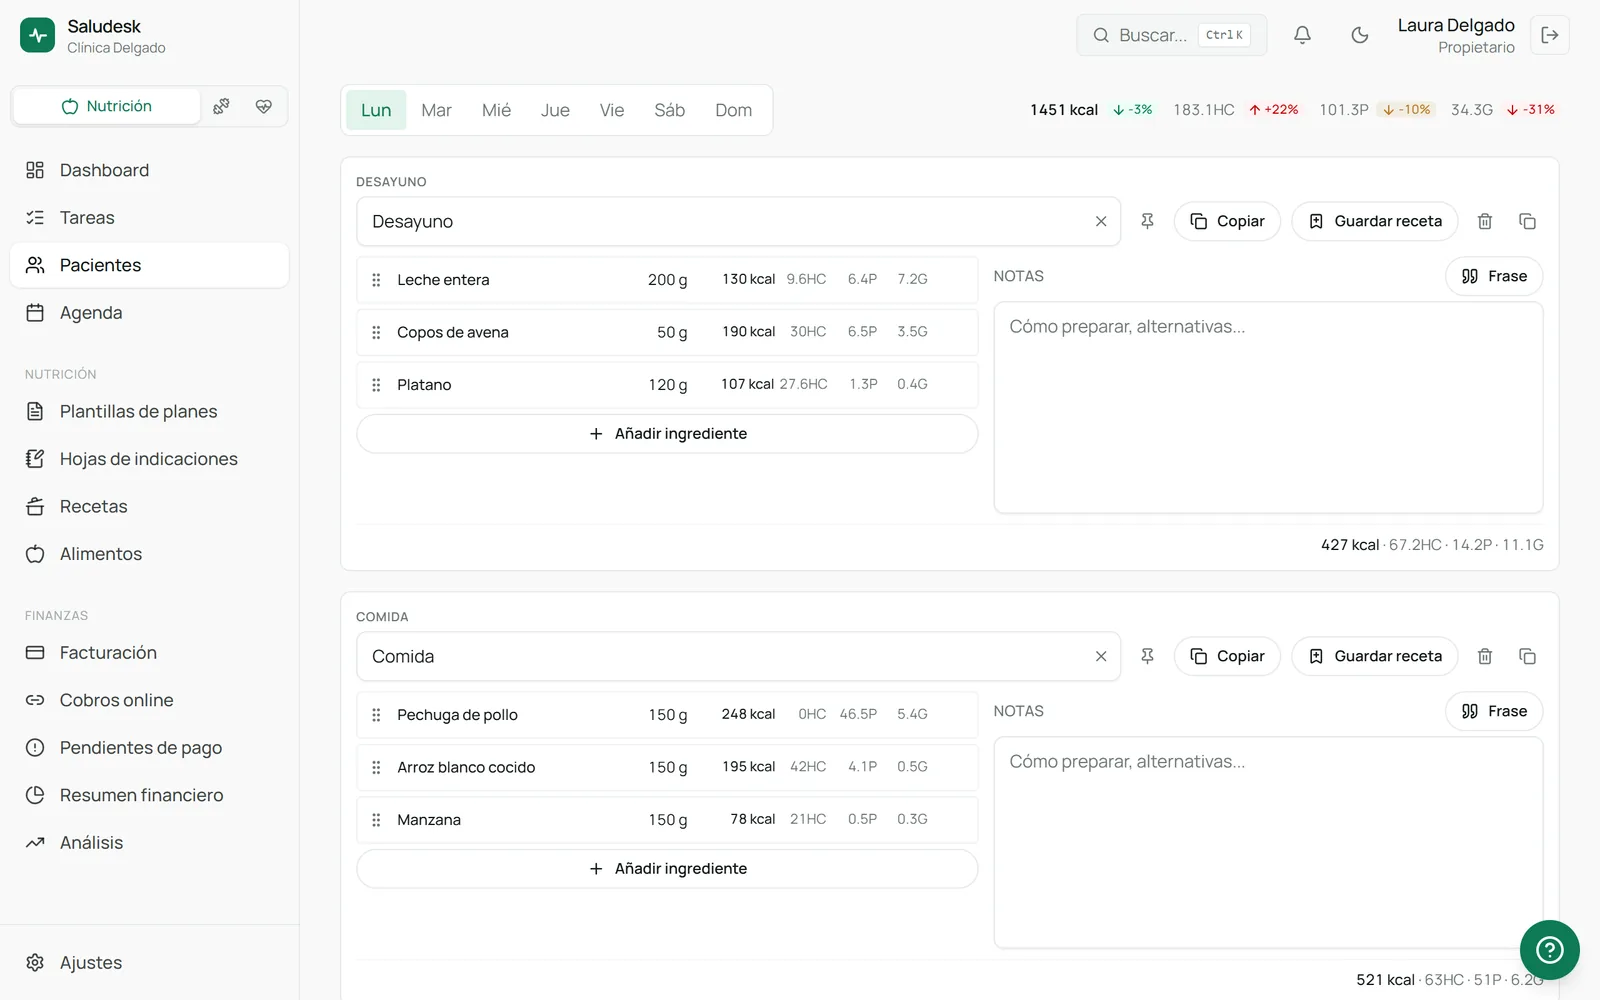Image resolution: width=1600 pixels, height=1000 pixels.
Task: Add an ingredient to Comida
Action: pos(667,869)
